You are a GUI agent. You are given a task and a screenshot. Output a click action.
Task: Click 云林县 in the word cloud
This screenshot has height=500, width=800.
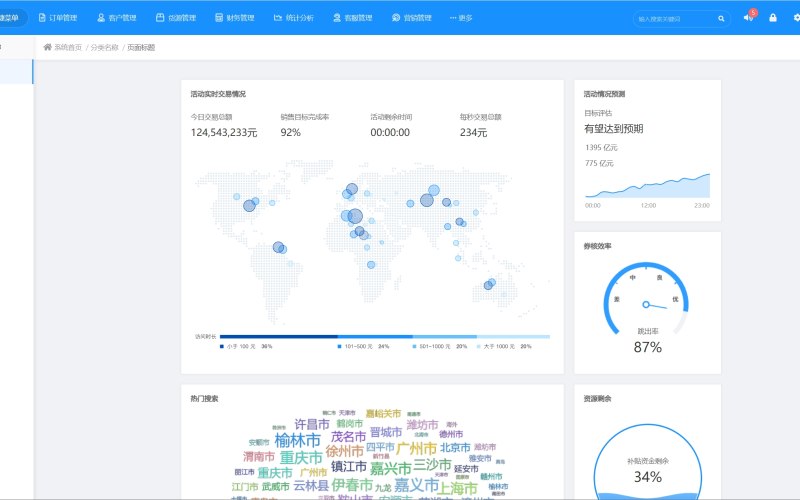pos(311,485)
